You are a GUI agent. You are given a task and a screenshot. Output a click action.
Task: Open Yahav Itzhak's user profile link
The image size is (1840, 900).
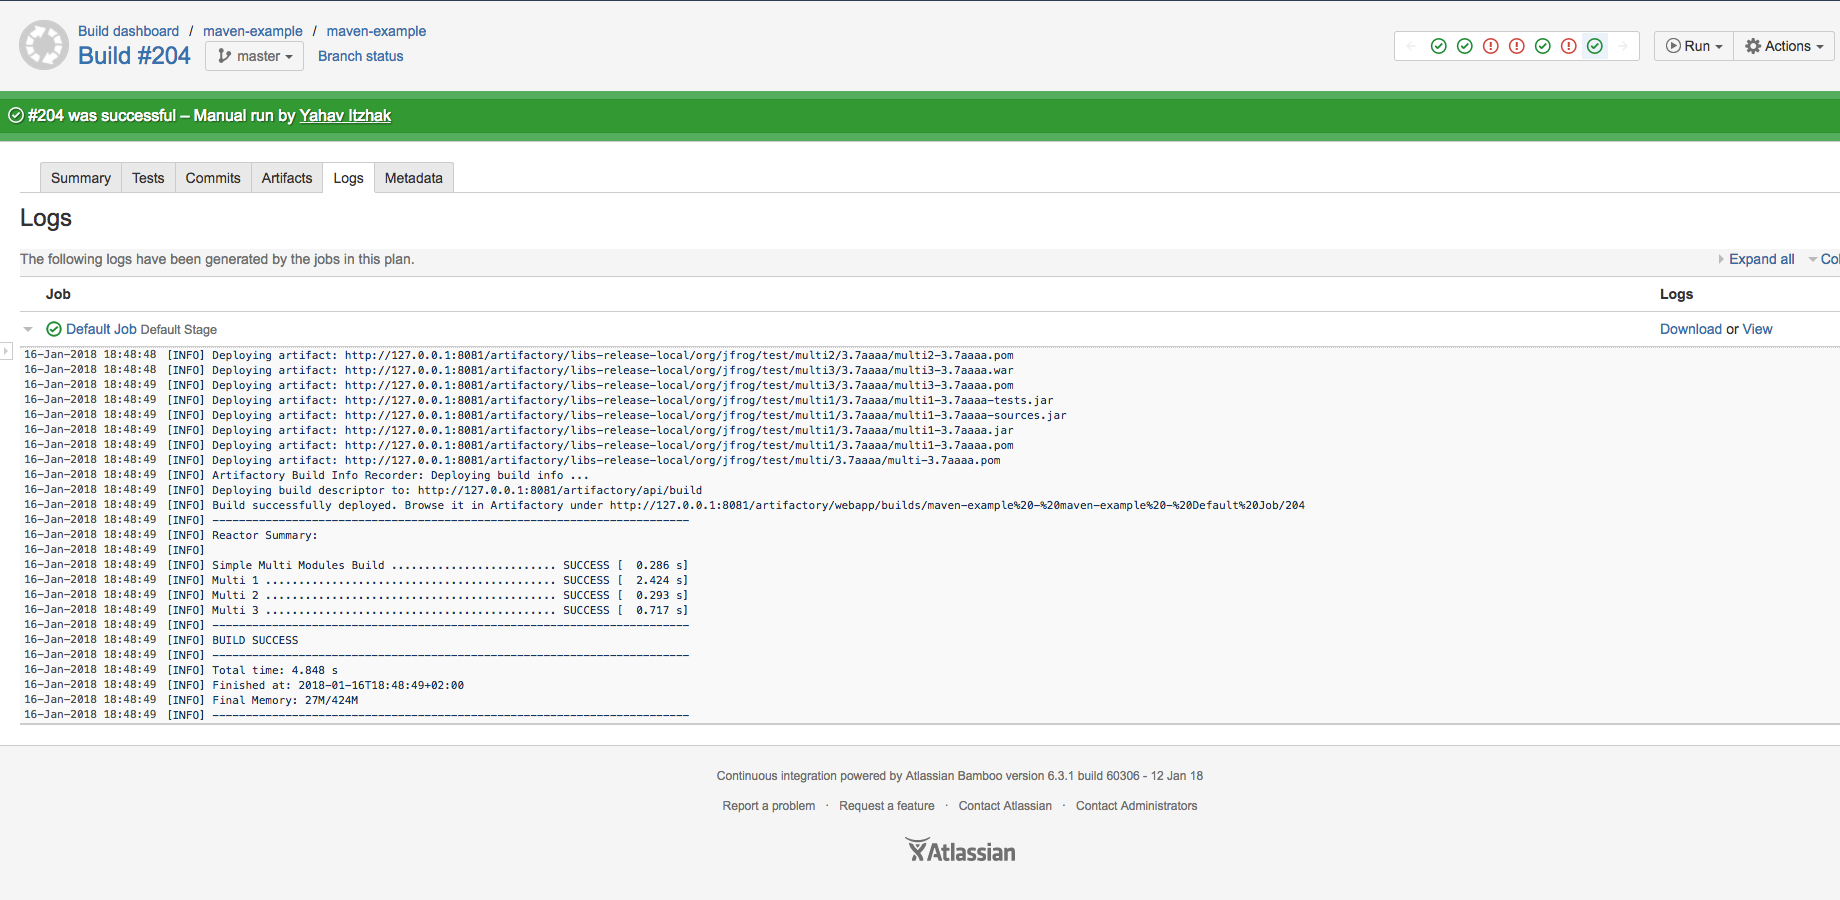(345, 115)
